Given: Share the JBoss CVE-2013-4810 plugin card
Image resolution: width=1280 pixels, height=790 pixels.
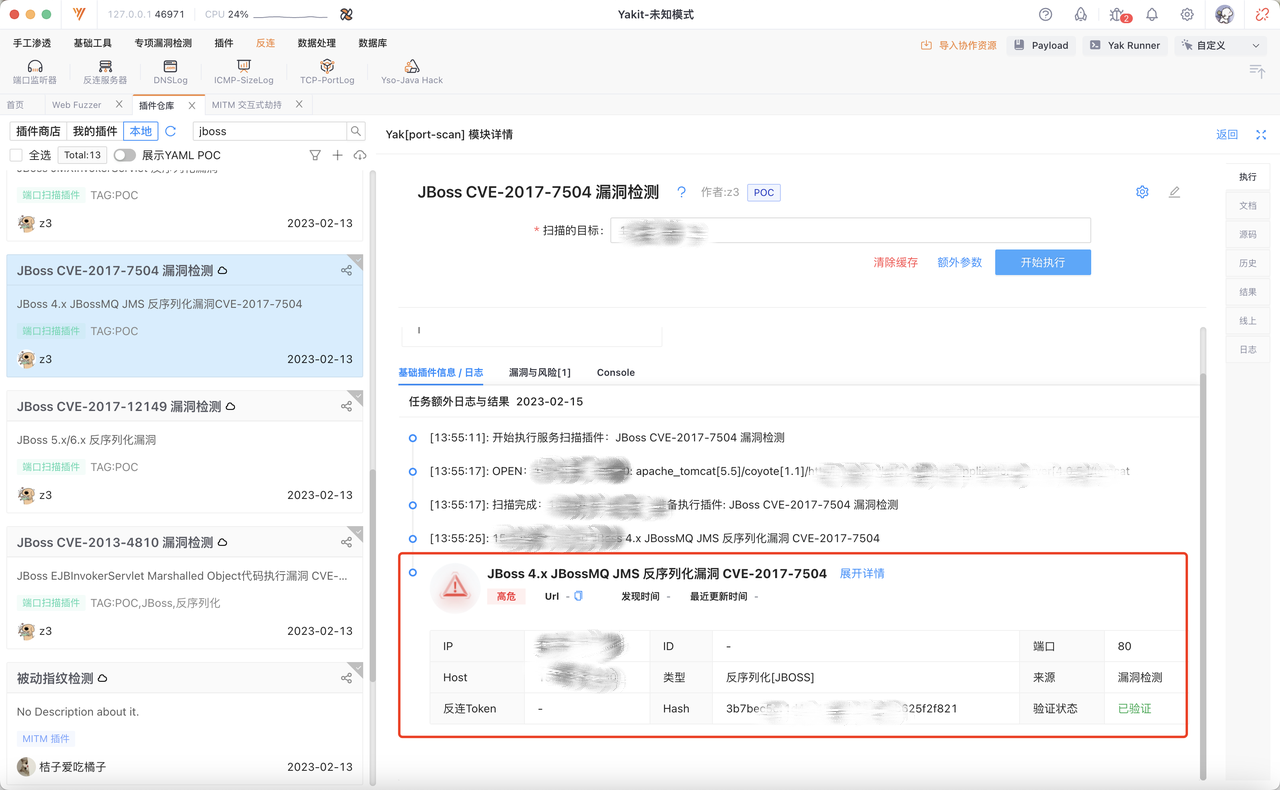Looking at the screenshot, I should coord(346,543).
